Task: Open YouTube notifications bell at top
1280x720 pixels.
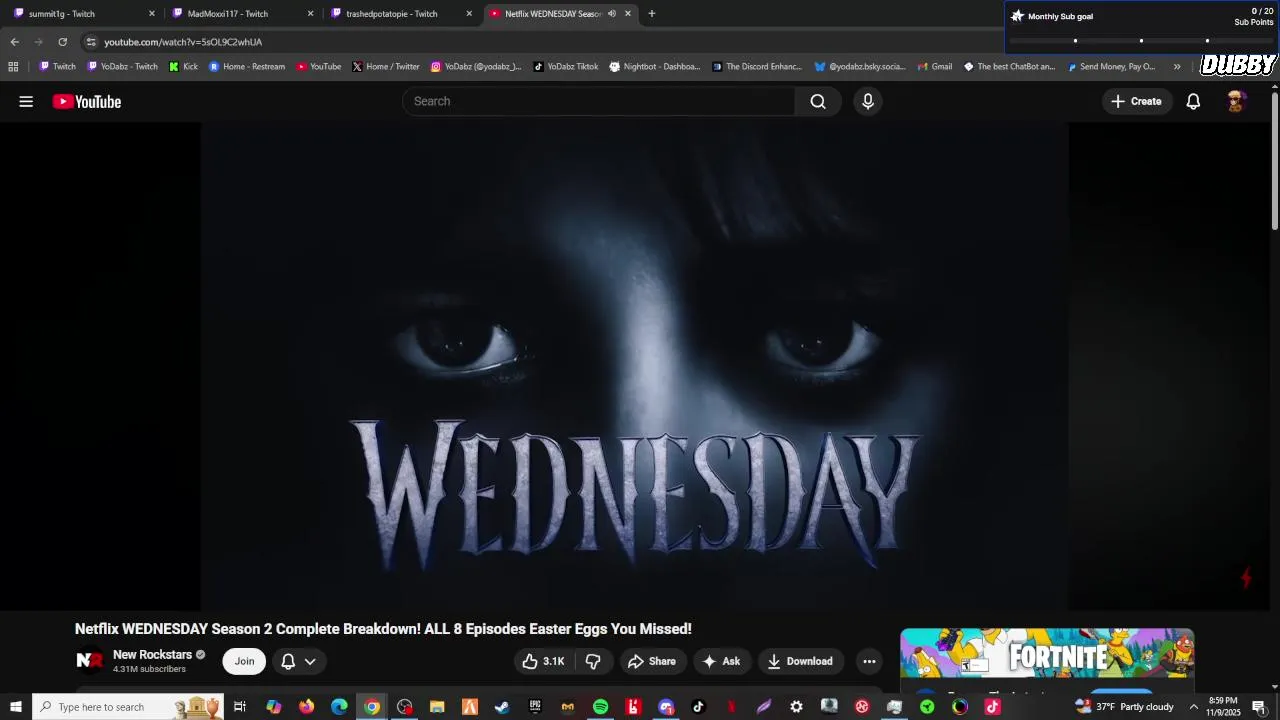Action: [1193, 101]
